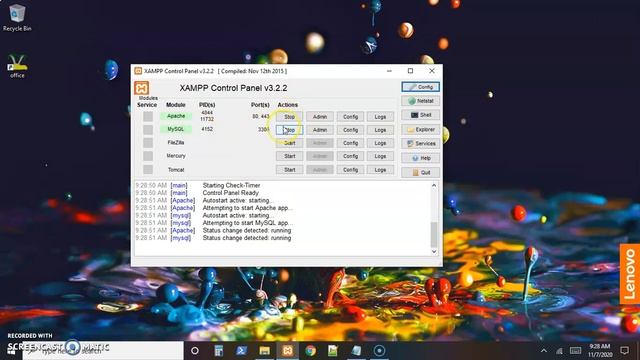
Task: Open Mercury Logs list
Action: click(380, 156)
